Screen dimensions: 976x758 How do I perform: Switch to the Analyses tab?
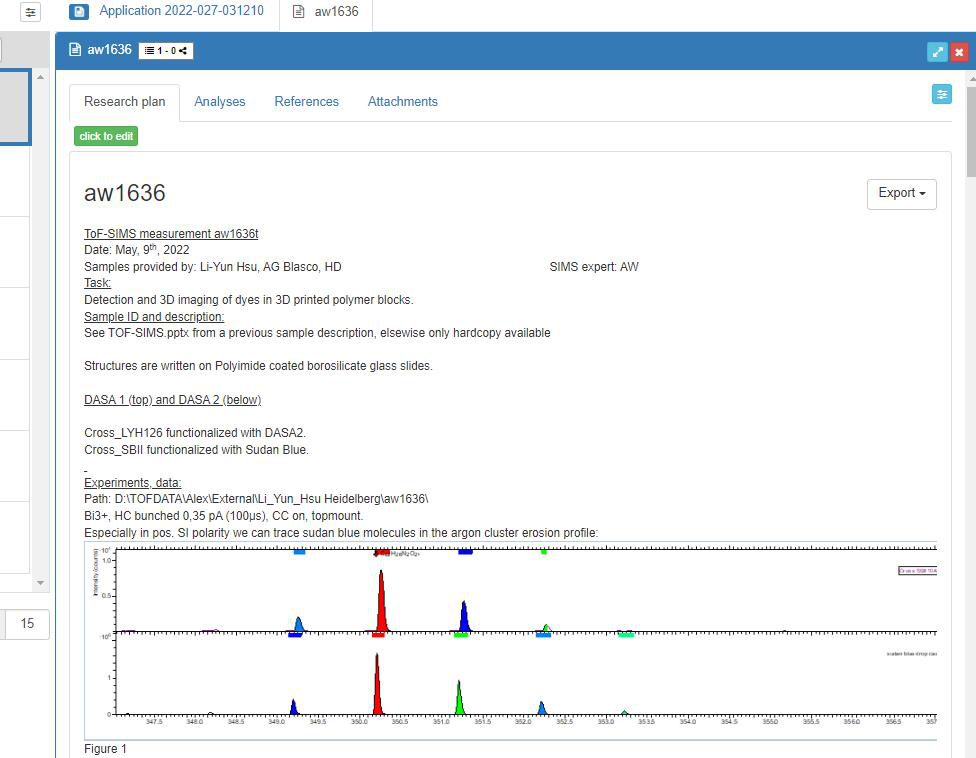point(220,101)
